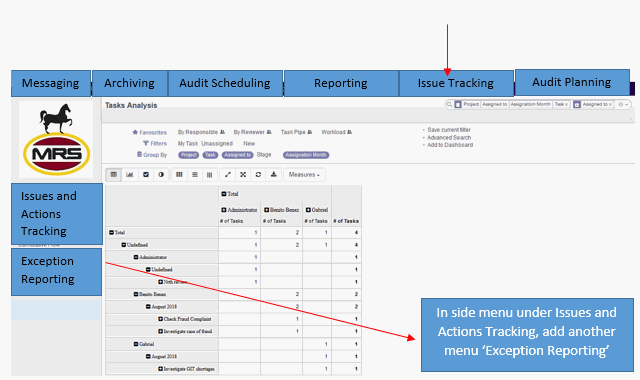Image resolution: width=640 pixels, height=380 pixels.
Task: Apply the By Responsible favourite
Action: pos(201,132)
